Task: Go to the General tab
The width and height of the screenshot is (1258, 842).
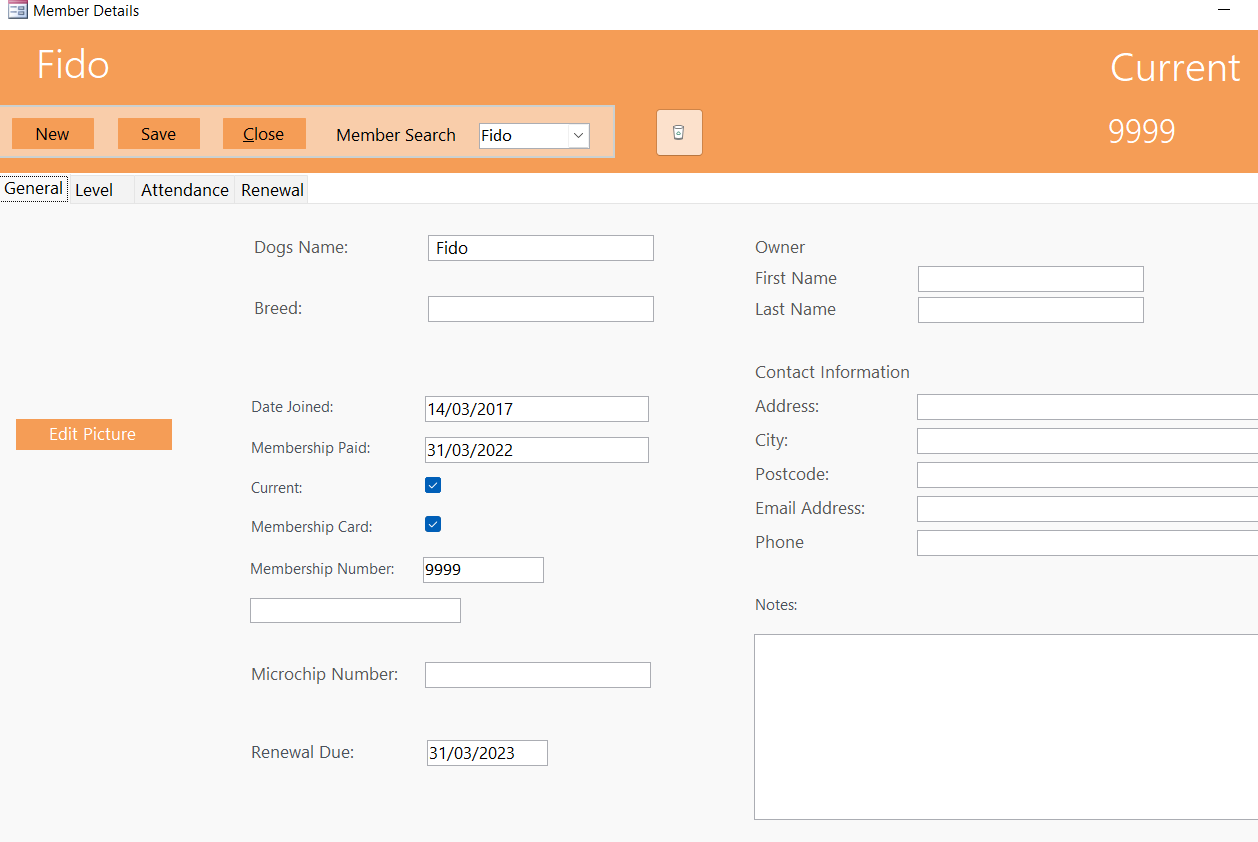Action: click(34, 189)
